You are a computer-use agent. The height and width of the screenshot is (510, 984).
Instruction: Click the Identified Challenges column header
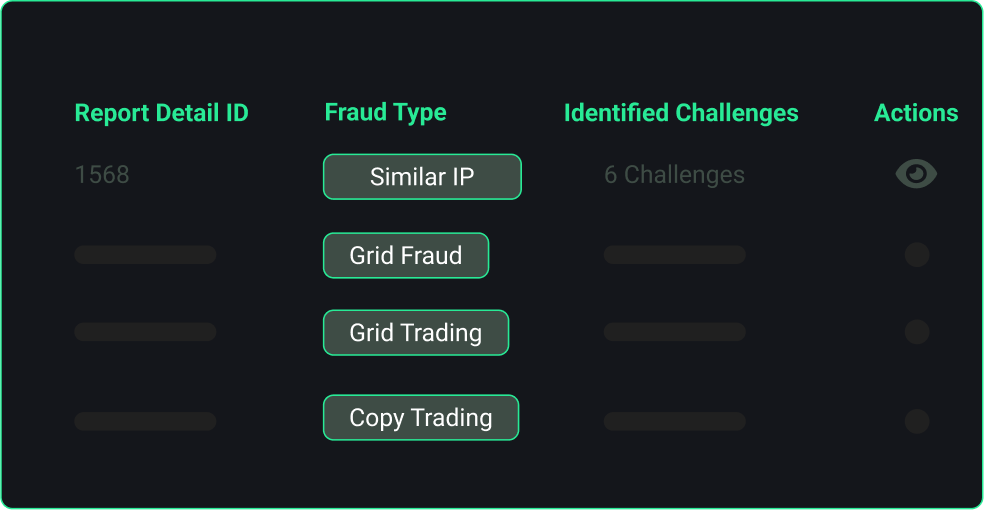point(681,113)
